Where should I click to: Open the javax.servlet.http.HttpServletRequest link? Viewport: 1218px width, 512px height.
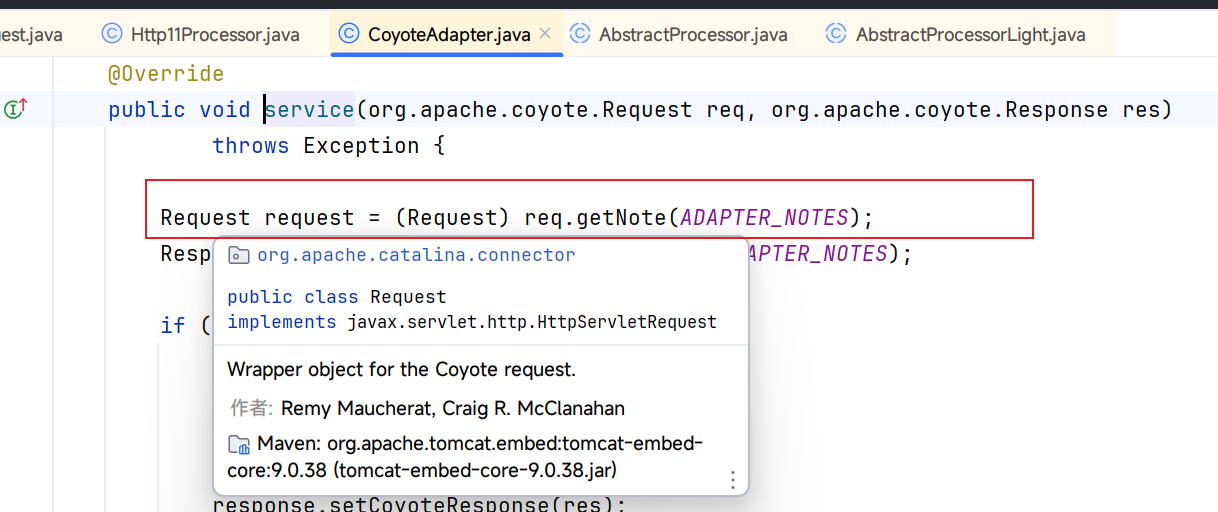click(x=531, y=322)
